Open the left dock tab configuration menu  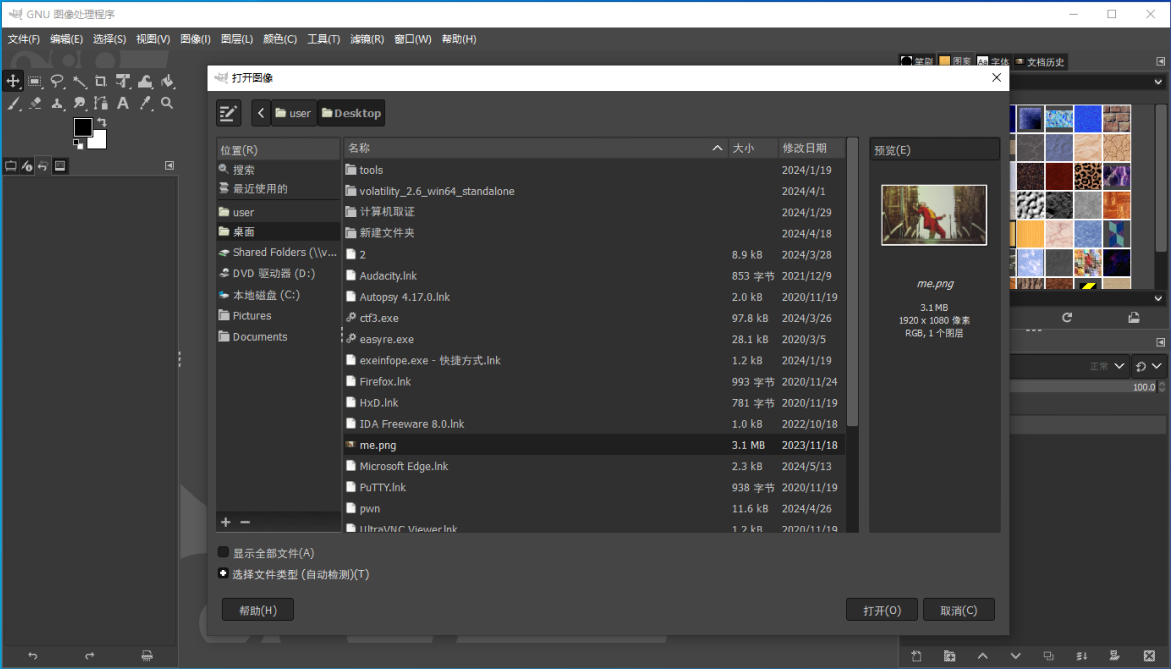click(170, 166)
